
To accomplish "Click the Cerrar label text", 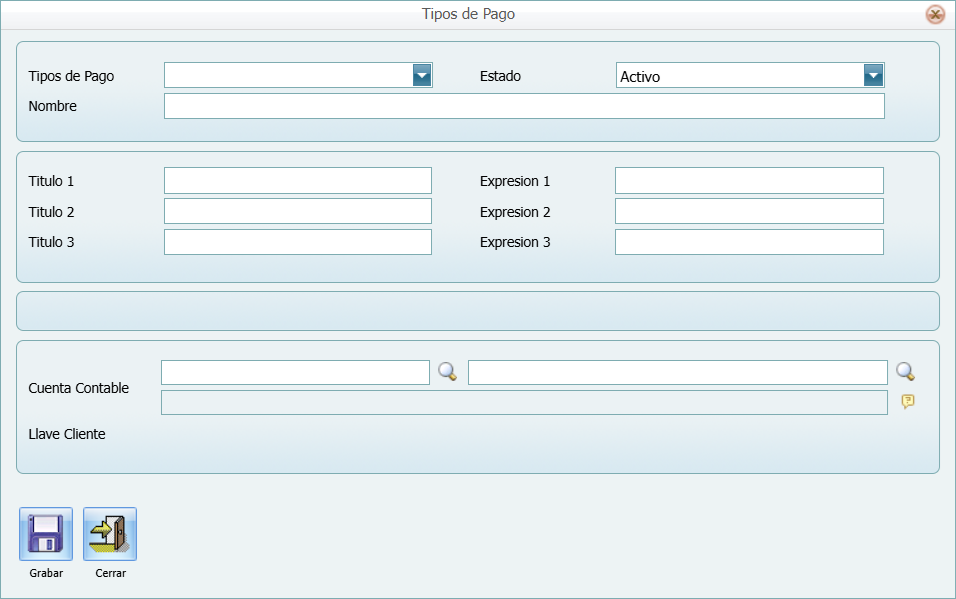I will click(x=110, y=574).
